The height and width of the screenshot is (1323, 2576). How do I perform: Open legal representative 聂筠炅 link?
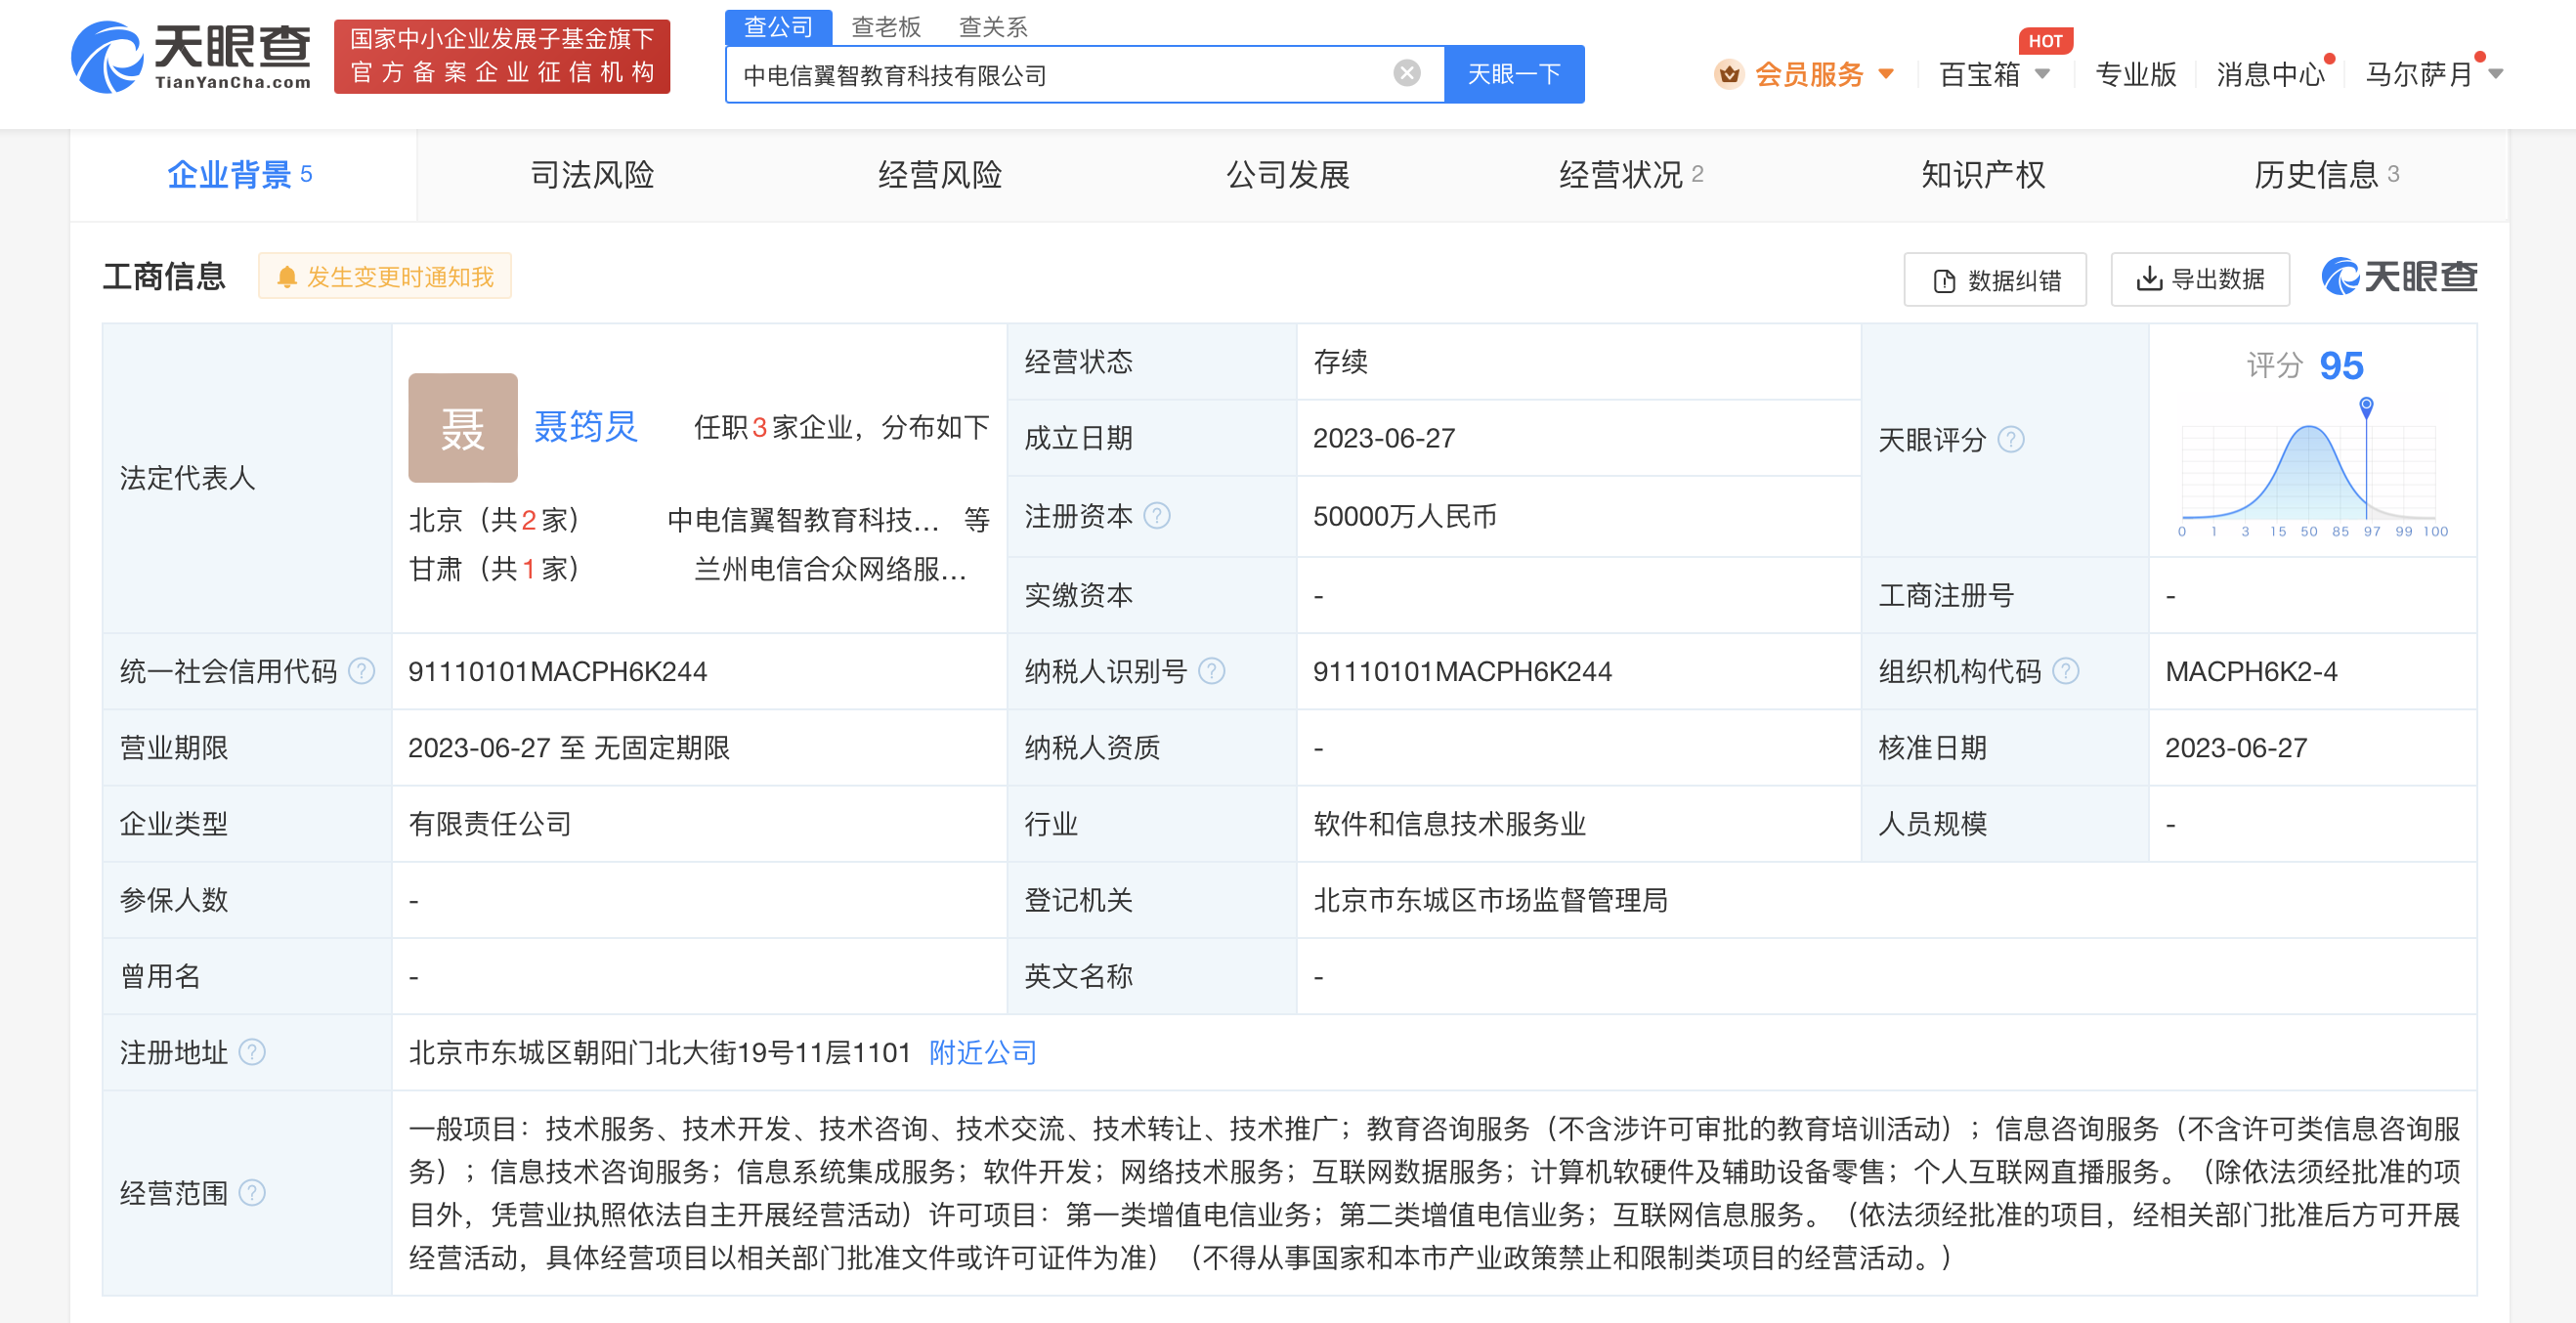[586, 427]
